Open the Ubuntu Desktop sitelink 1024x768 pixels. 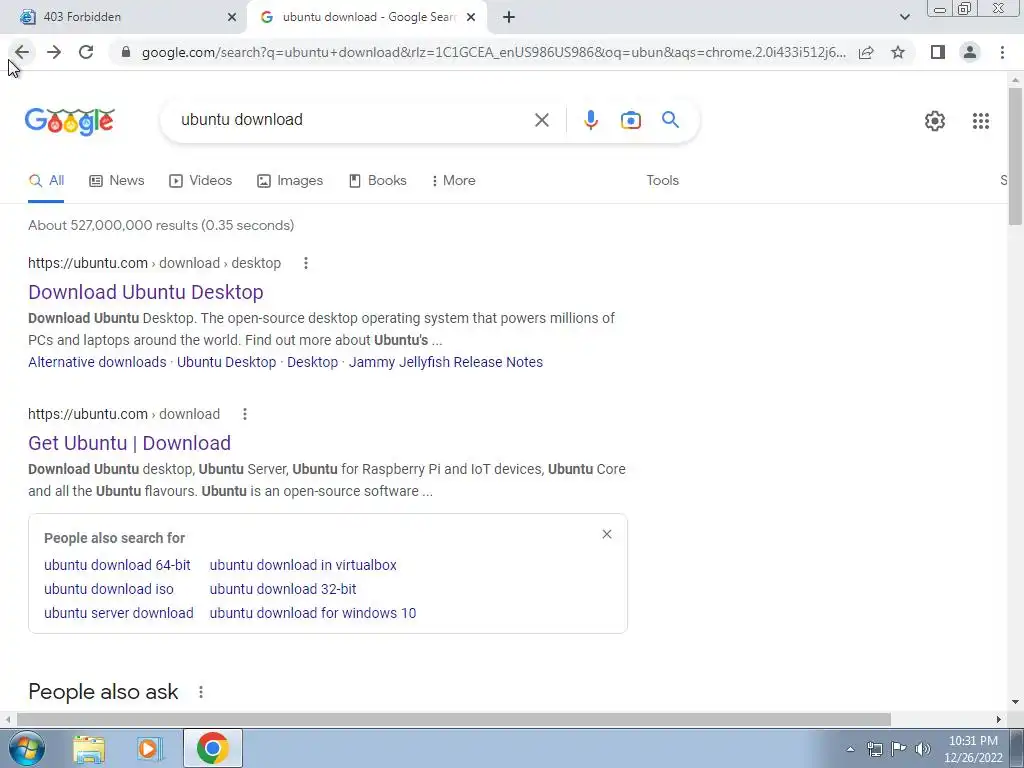[227, 362]
